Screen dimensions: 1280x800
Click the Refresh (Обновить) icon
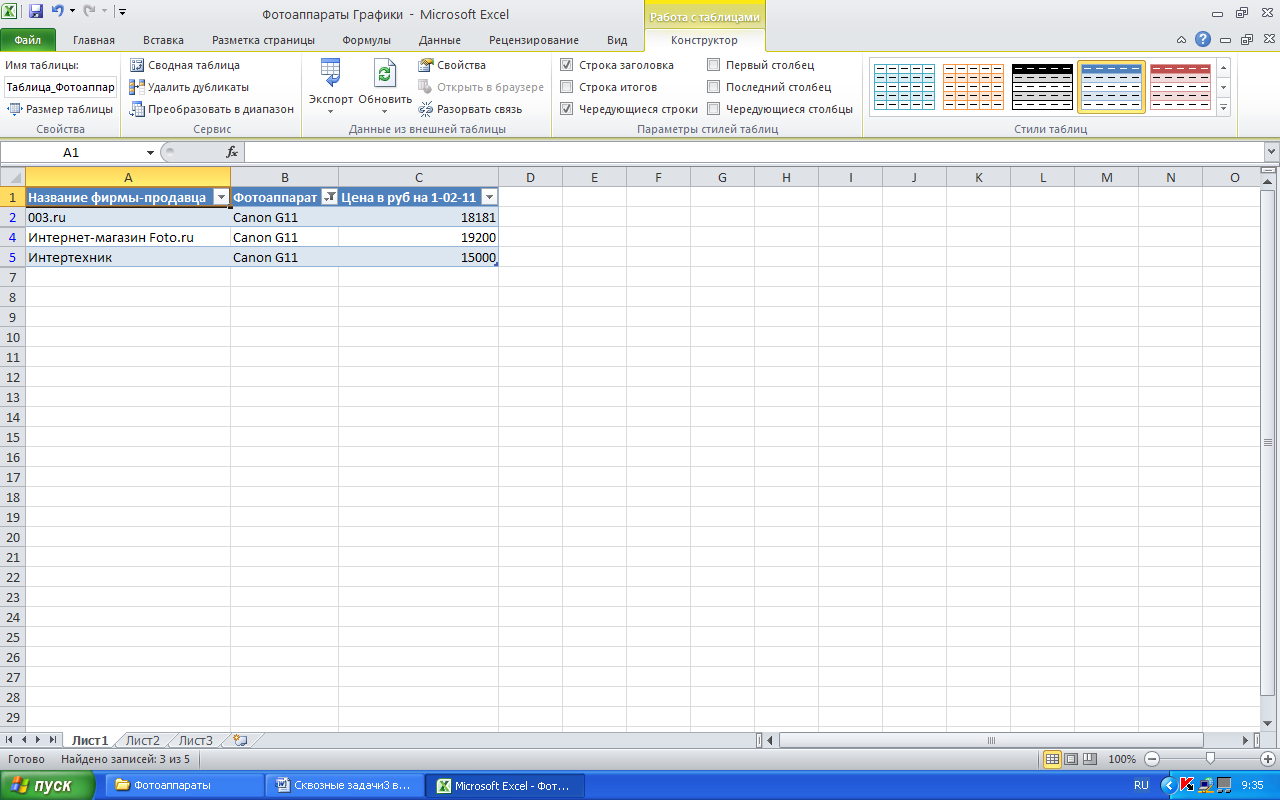click(385, 73)
